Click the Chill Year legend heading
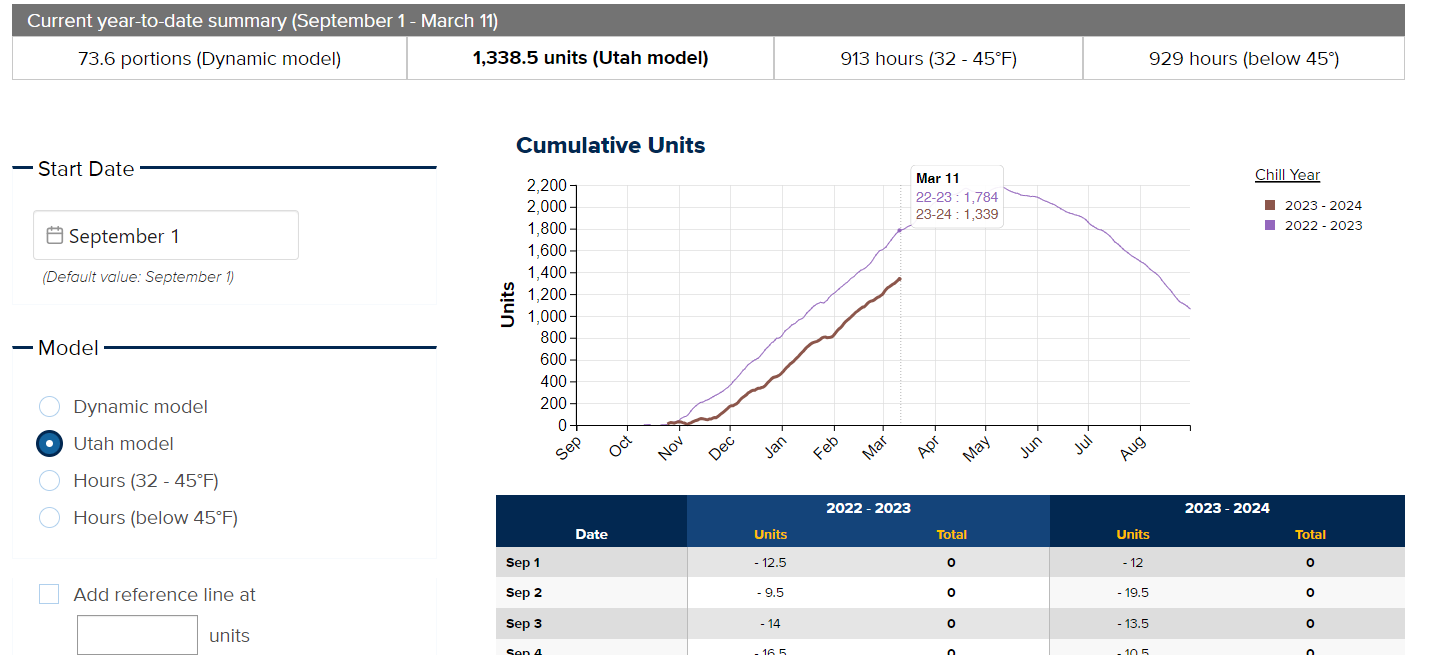The image size is (1430, 655). pos(1287,175)
